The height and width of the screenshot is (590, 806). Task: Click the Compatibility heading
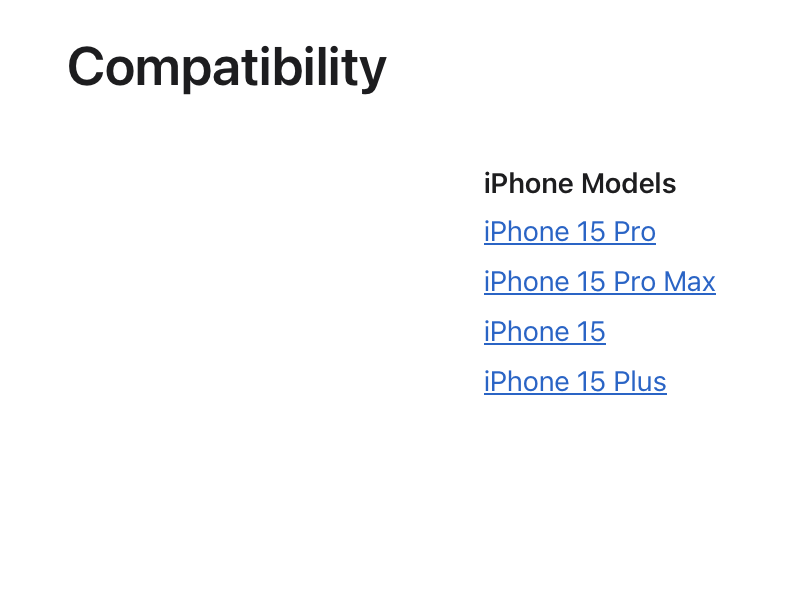click(x=227, y=68)
